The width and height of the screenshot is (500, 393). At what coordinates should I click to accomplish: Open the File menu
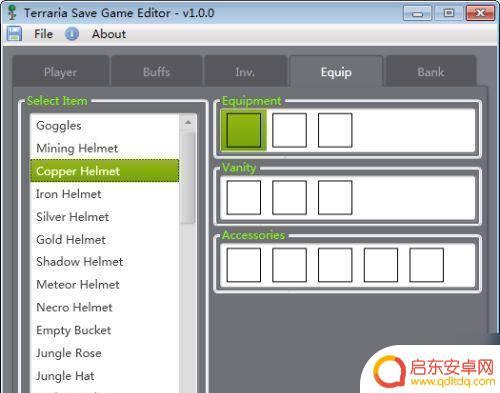point(44,34)
